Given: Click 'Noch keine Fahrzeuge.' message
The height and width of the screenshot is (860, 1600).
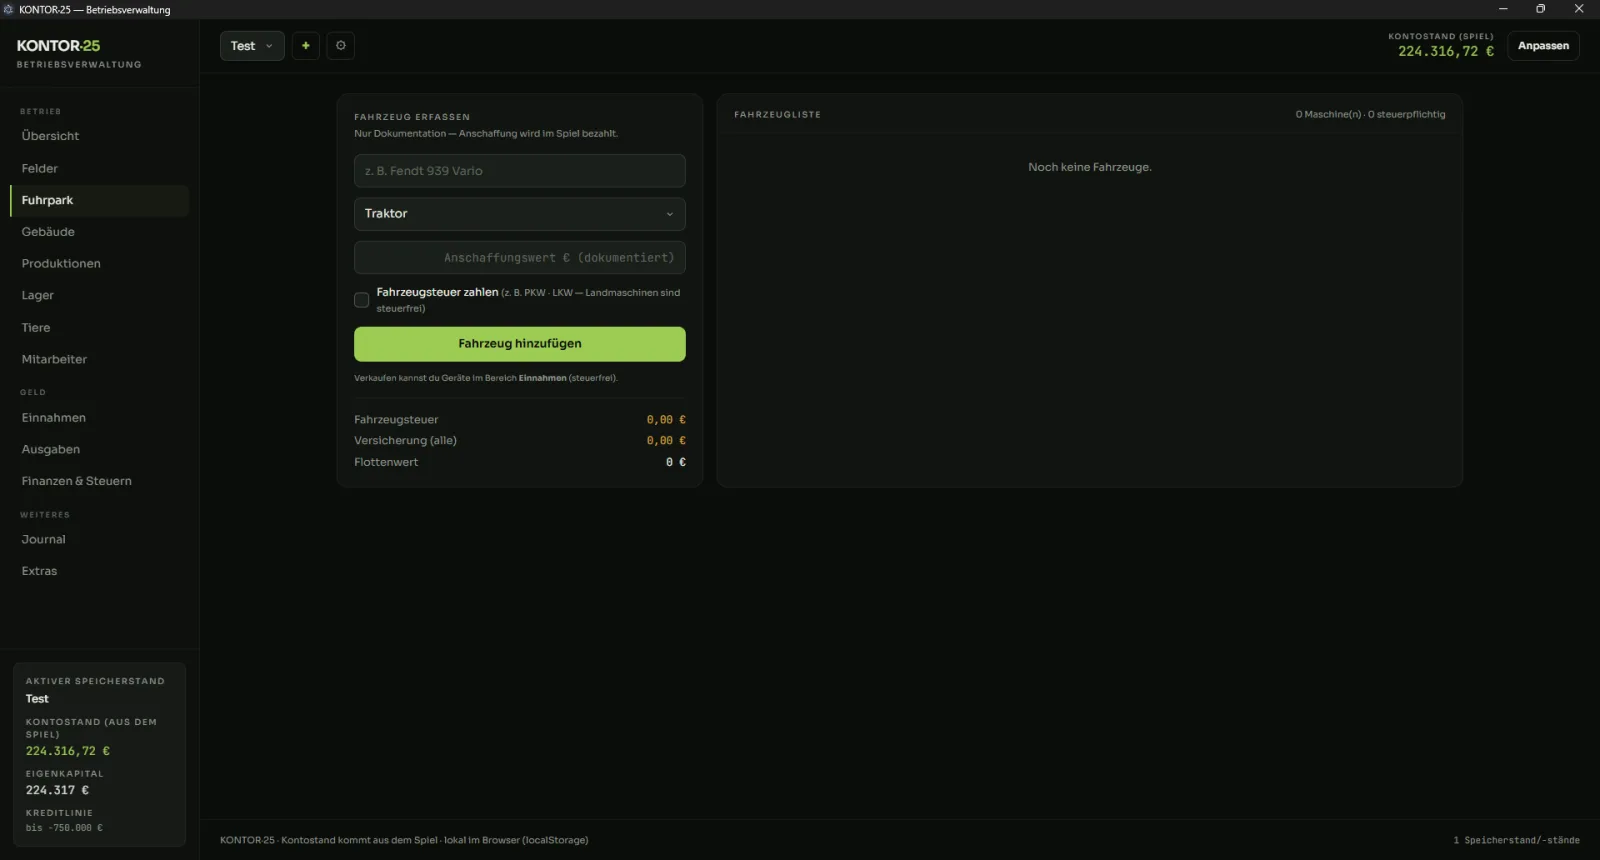Looking at the screenshot, I should (1090, 168).
